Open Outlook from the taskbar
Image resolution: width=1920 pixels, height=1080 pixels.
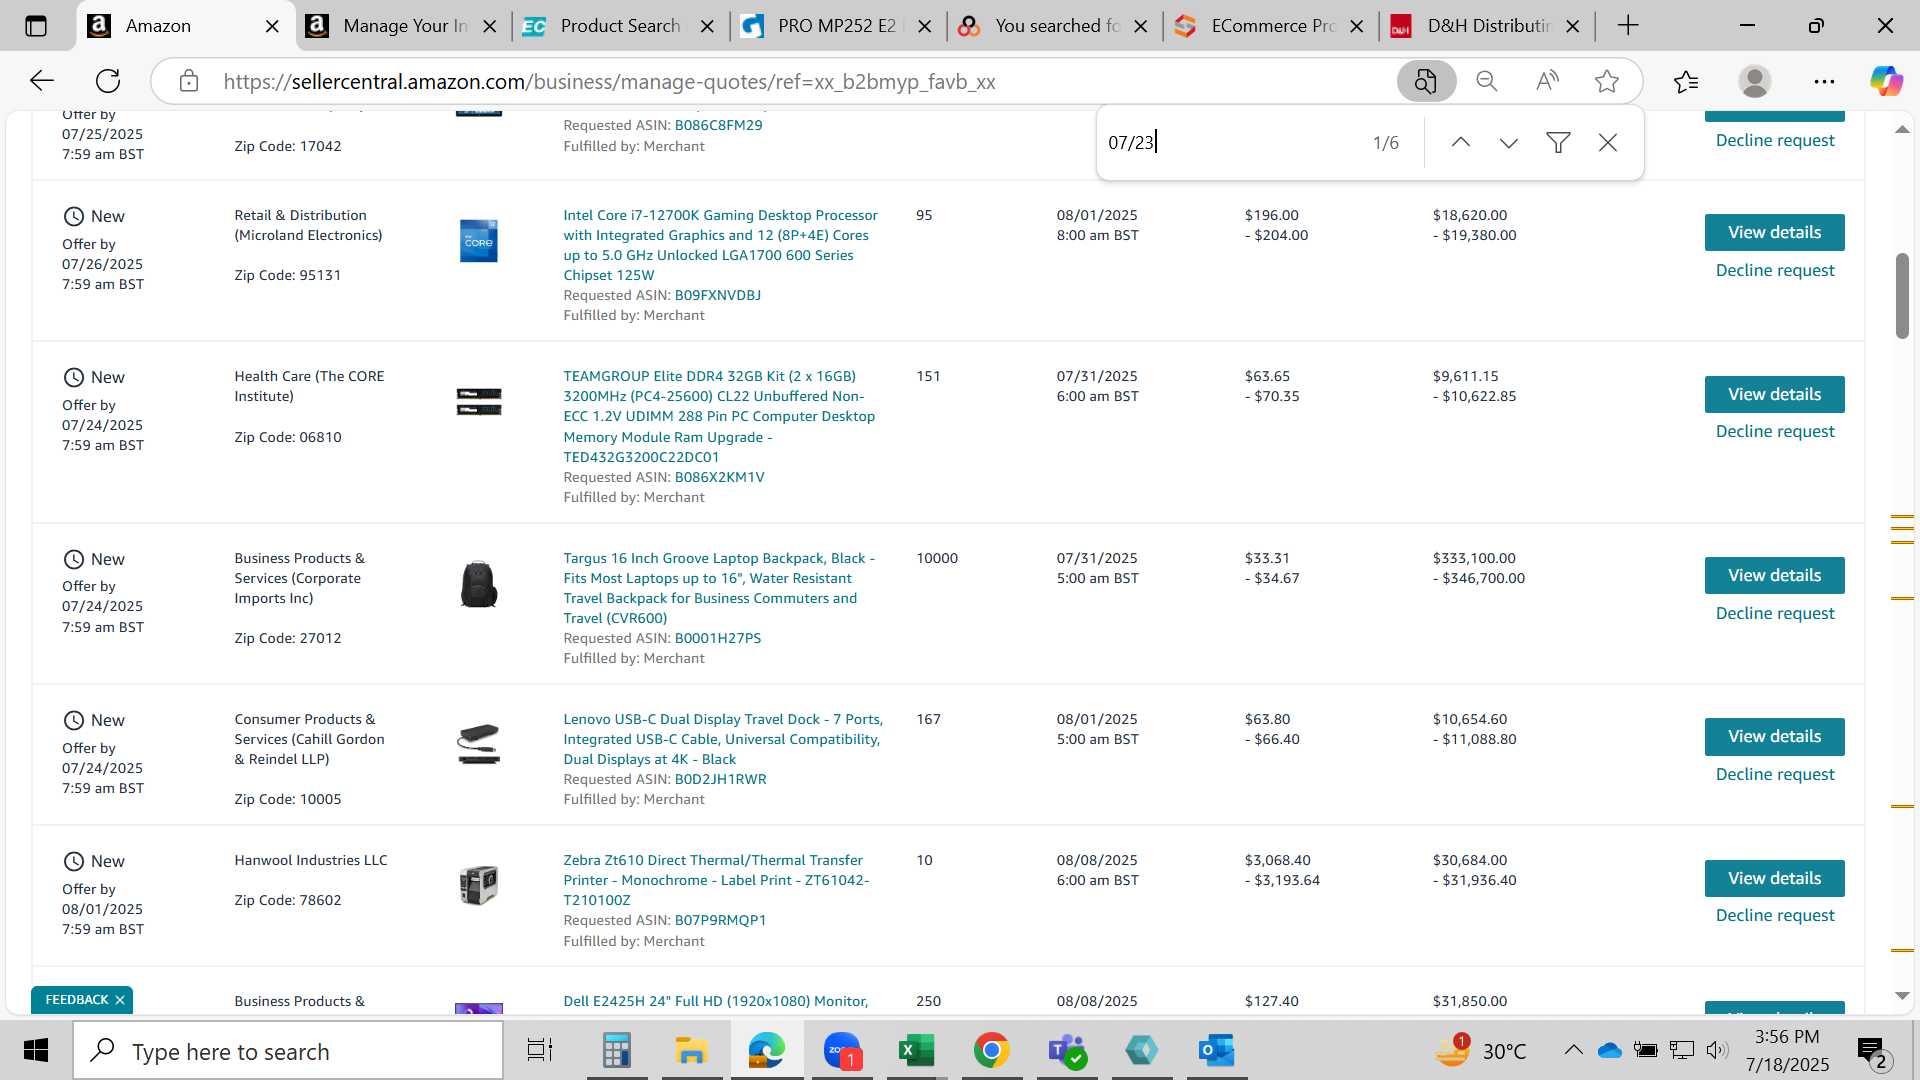(1216, 1051)
